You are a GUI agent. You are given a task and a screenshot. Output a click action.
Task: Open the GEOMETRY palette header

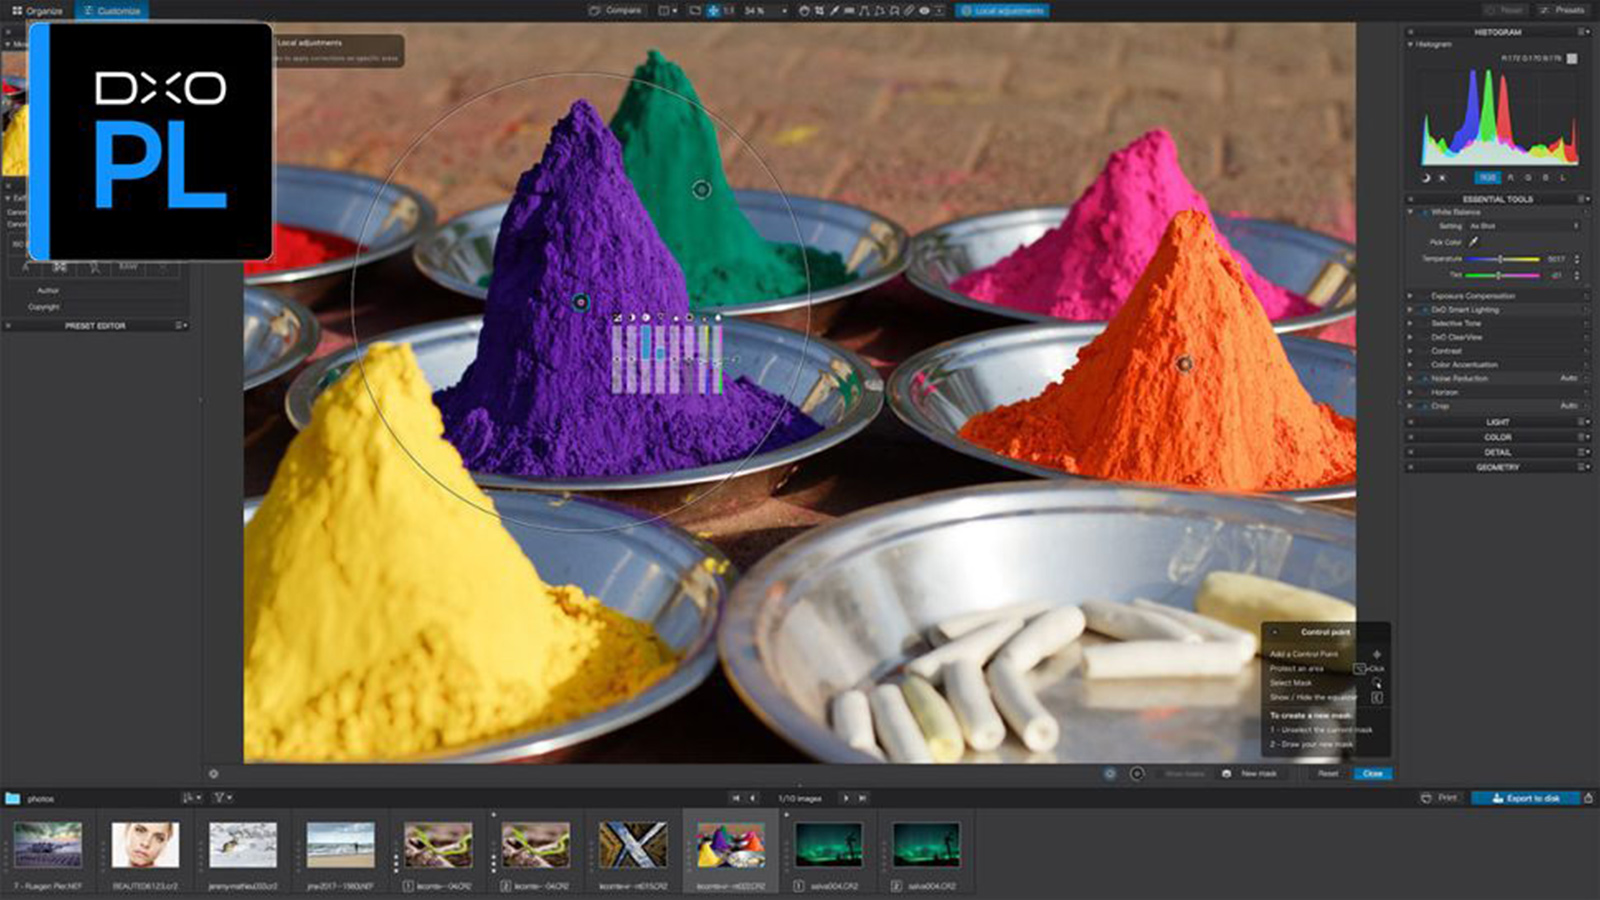pyautogui.click(x=1497, y=467)
